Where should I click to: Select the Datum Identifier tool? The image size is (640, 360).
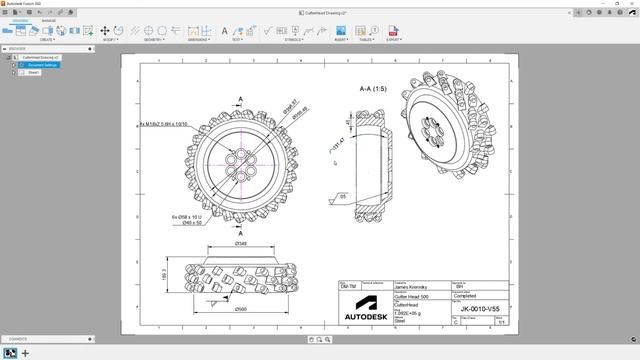[x=295, y=31]
